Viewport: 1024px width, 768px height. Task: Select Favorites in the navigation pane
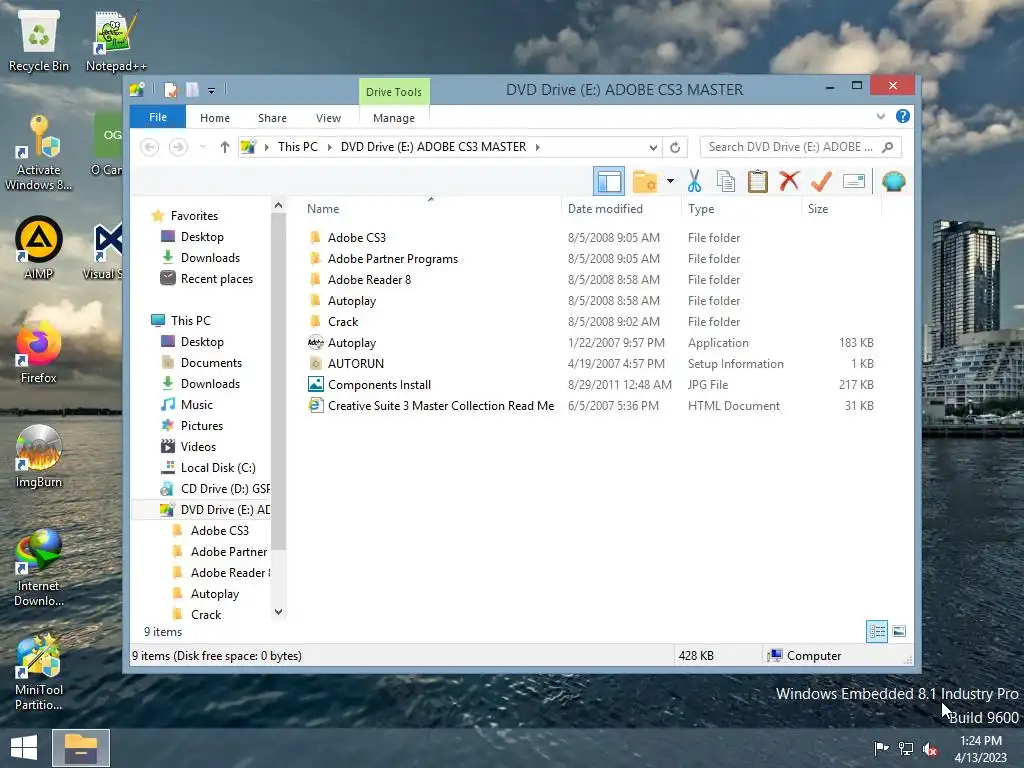click(x=194, y=216)
